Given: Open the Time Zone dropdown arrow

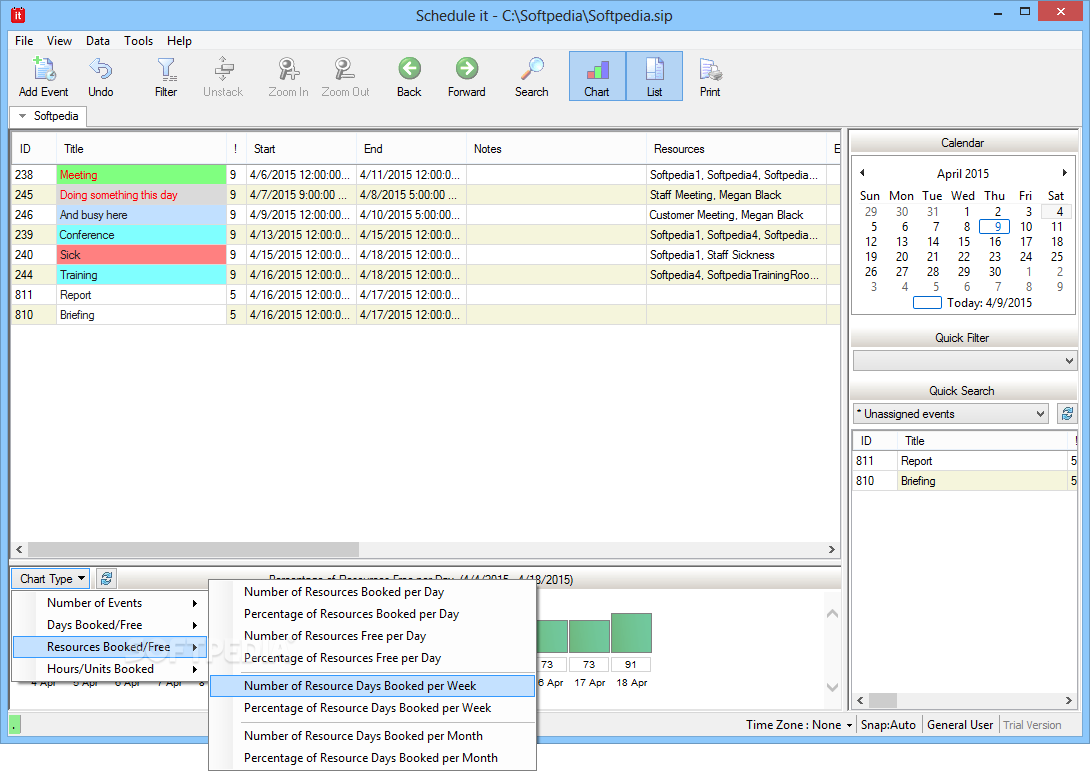Looking at the screenshot, I should [849, 725].
